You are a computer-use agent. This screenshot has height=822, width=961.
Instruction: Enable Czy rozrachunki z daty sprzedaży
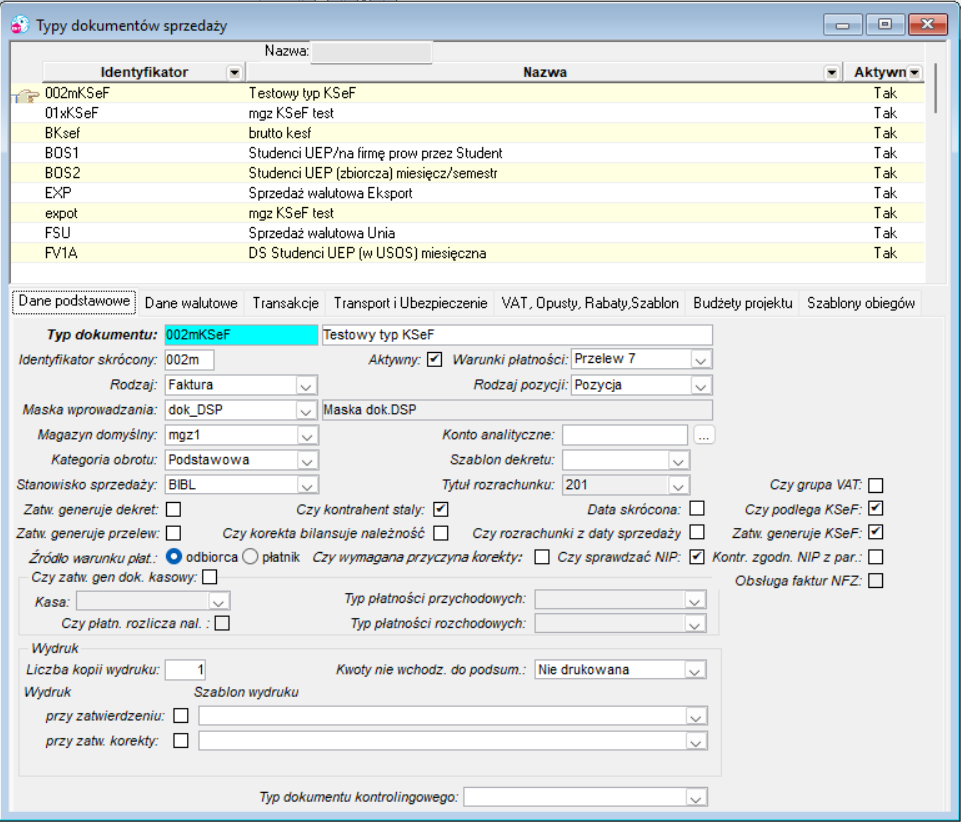[x=697, y=532]
